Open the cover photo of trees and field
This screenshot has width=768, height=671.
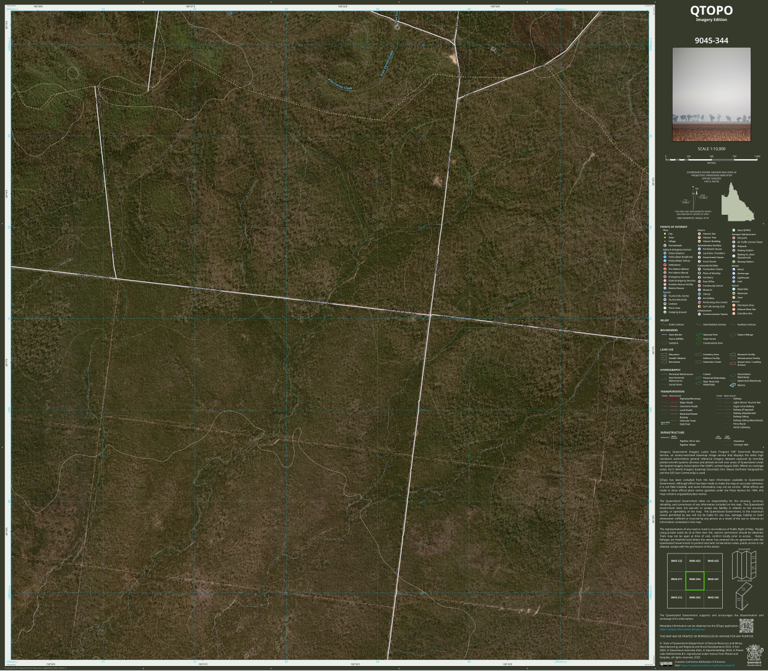click(711, 94)
